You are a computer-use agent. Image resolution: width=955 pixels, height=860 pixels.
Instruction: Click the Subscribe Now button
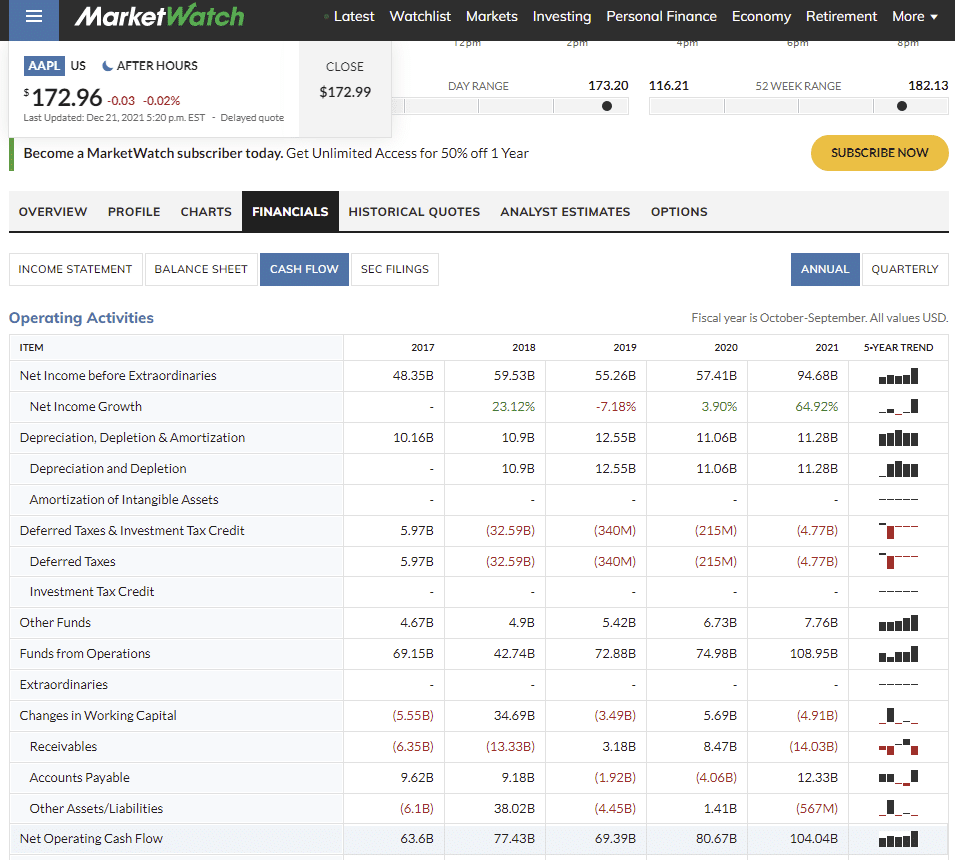pyautogui.click(x=879, y=153)
